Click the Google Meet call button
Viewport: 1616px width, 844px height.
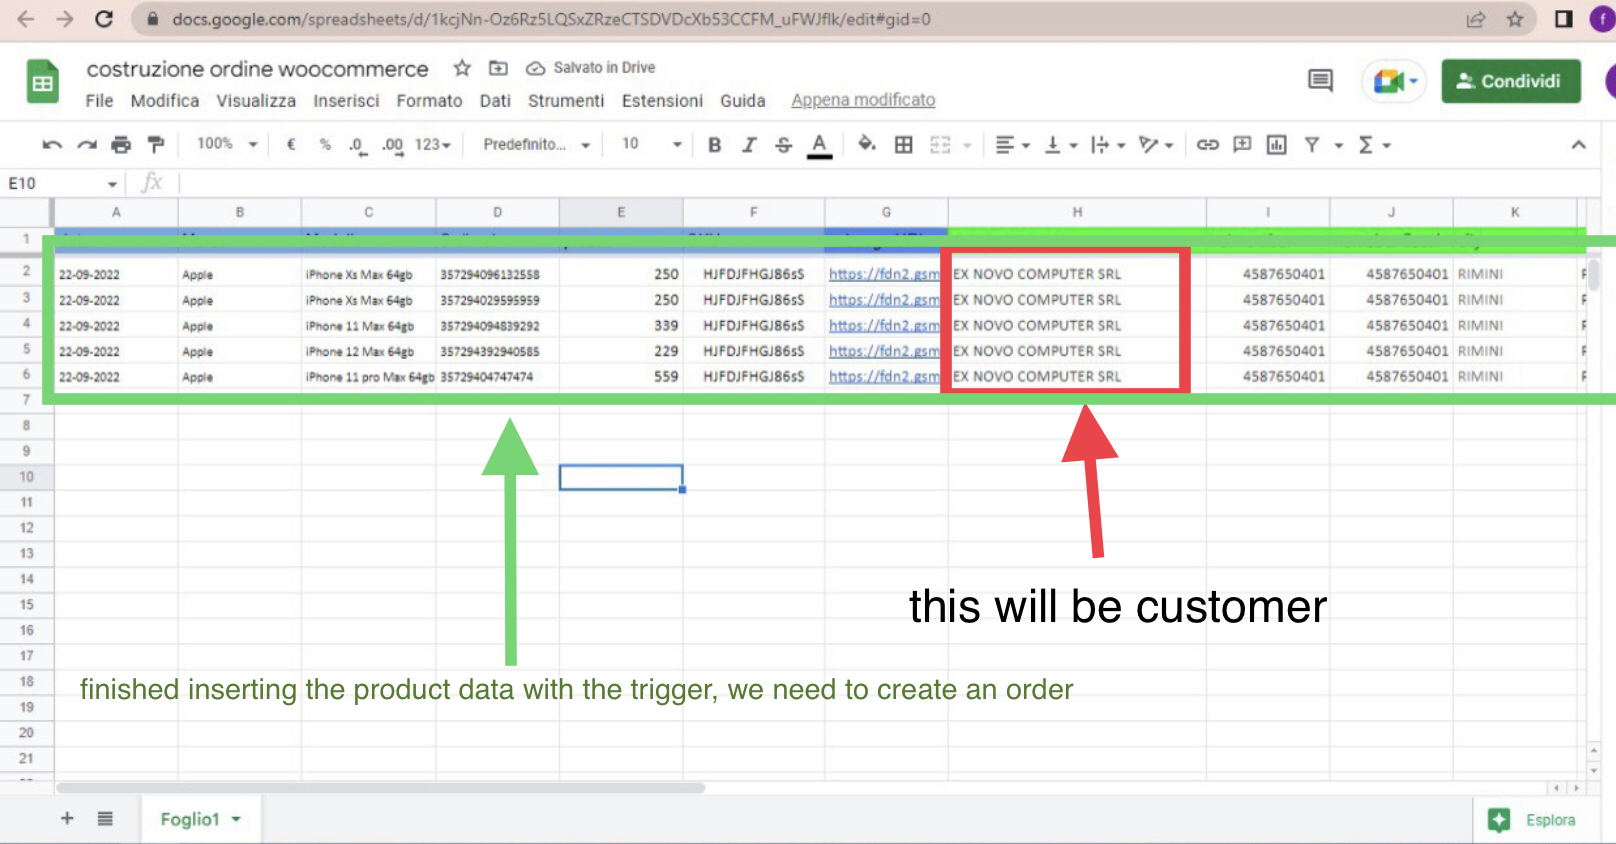click(1394, 81)
